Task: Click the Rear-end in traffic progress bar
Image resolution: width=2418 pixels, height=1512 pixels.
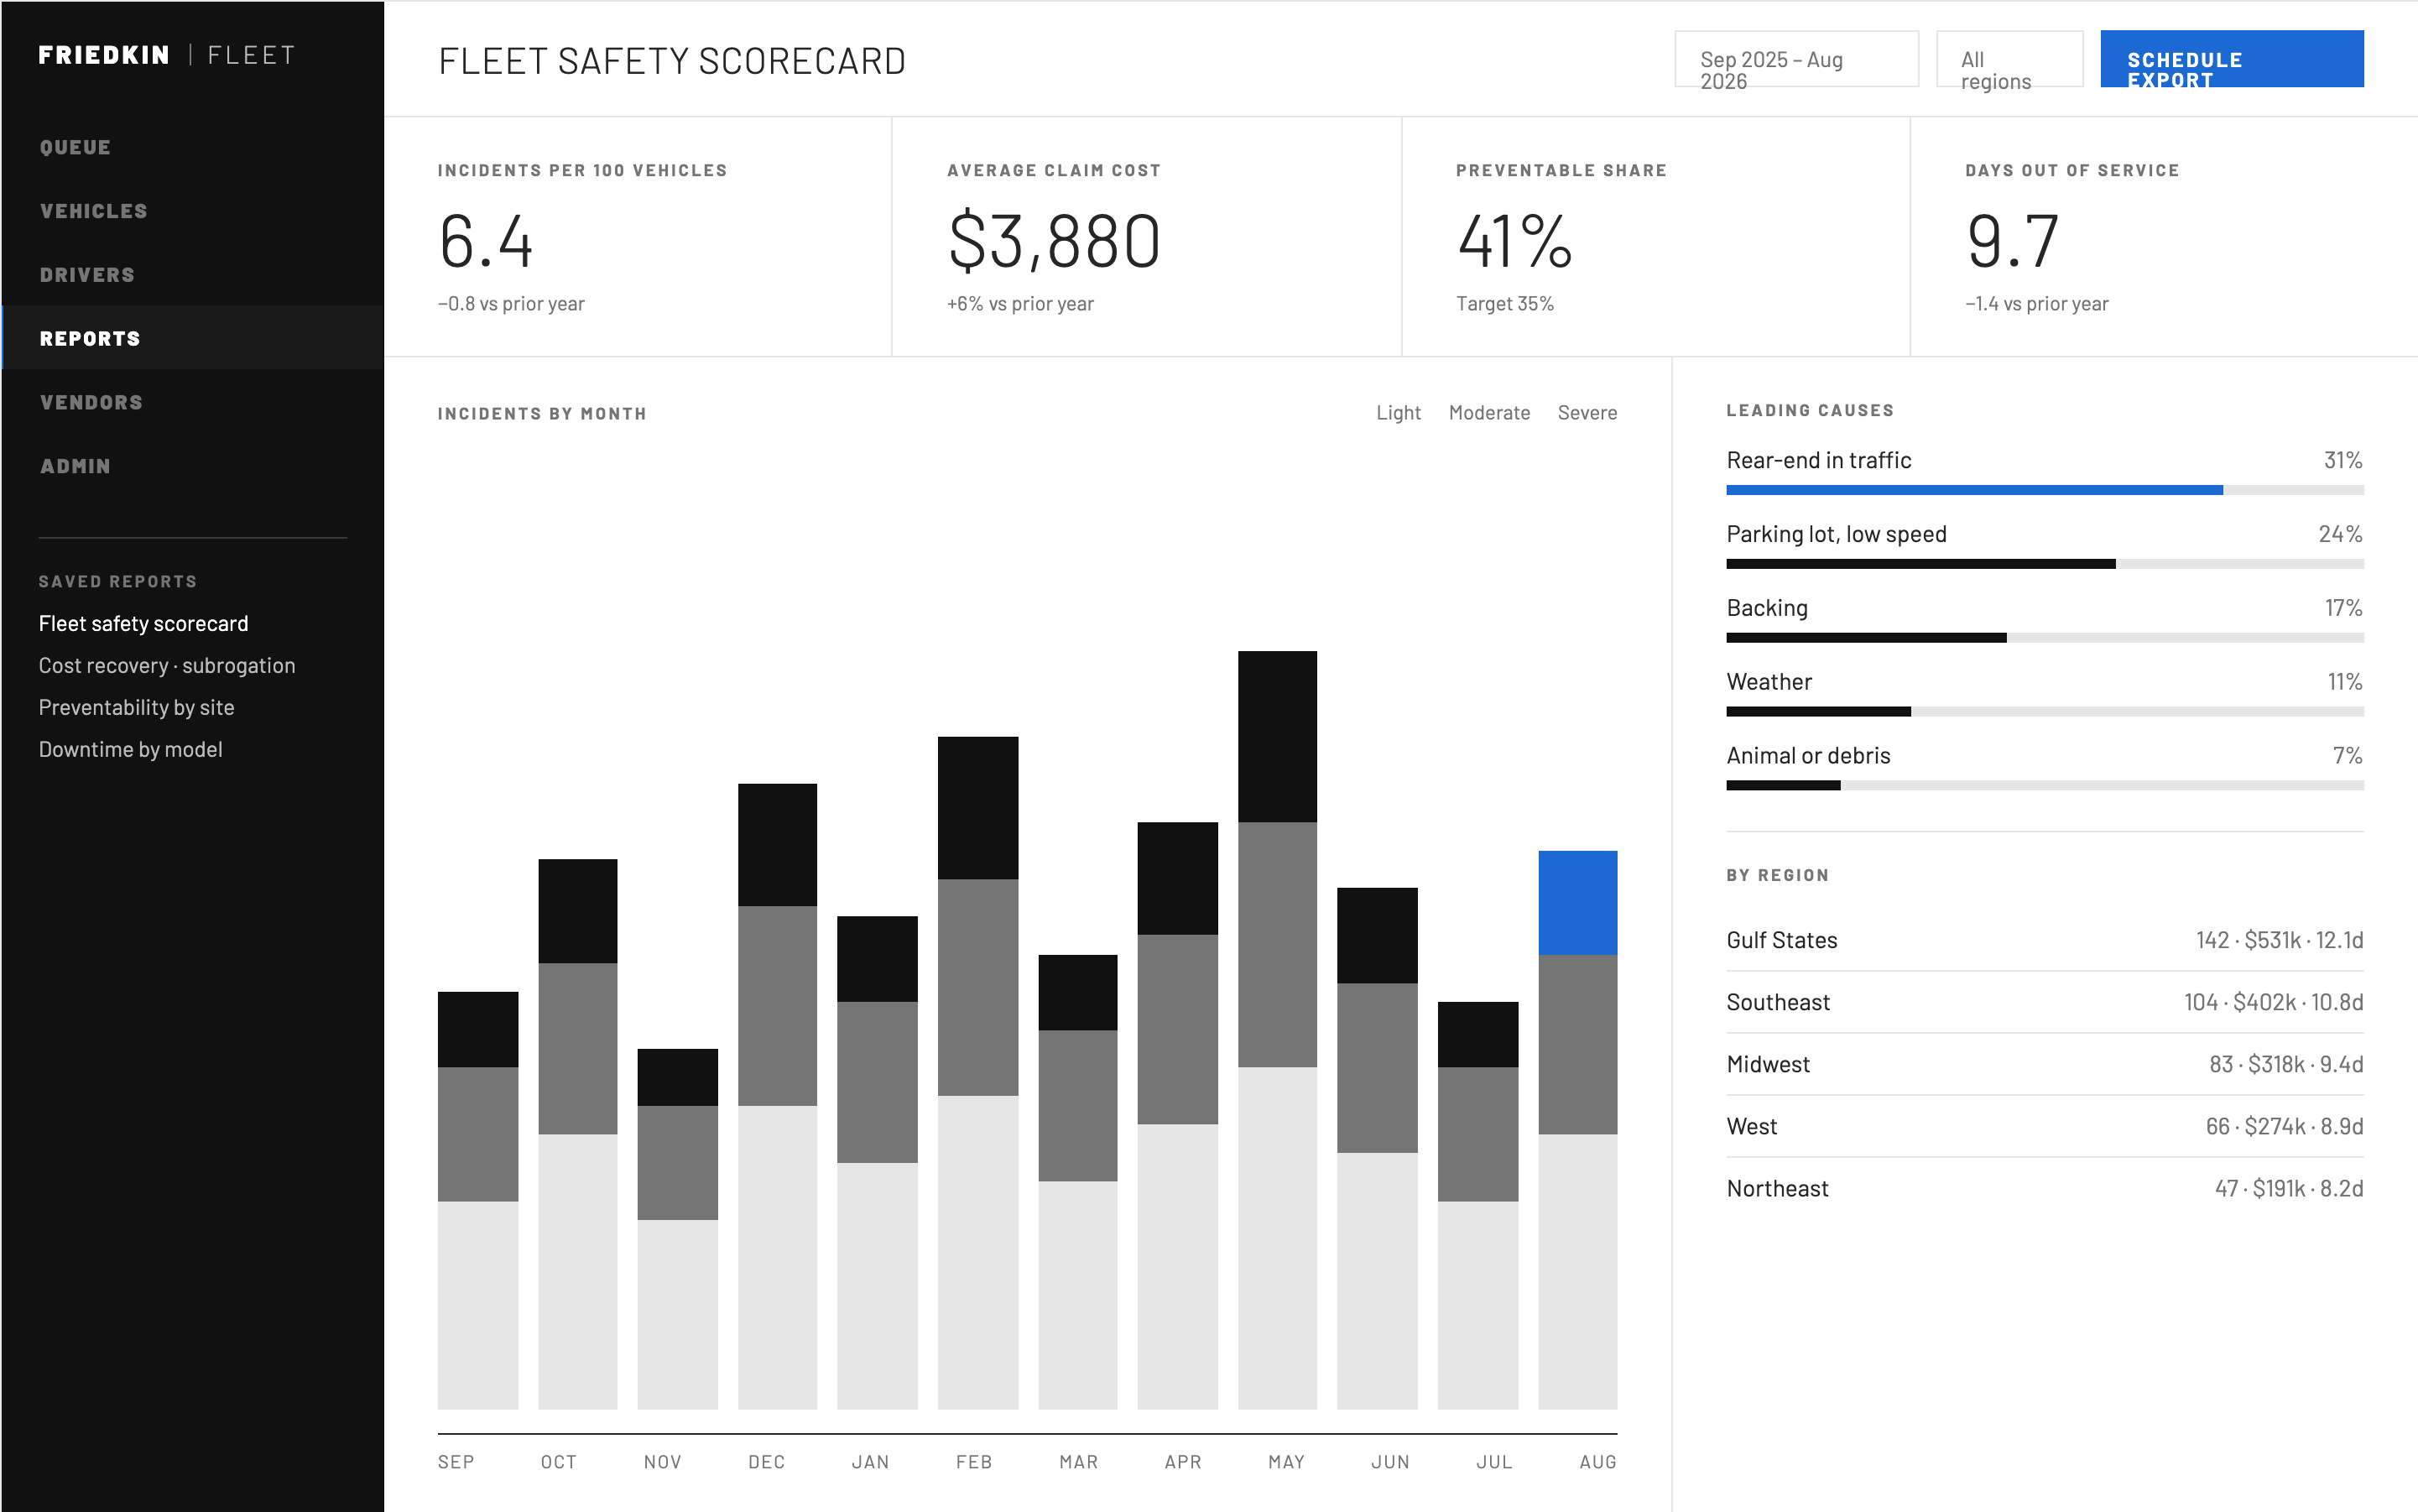Action: coord(2044,490)
